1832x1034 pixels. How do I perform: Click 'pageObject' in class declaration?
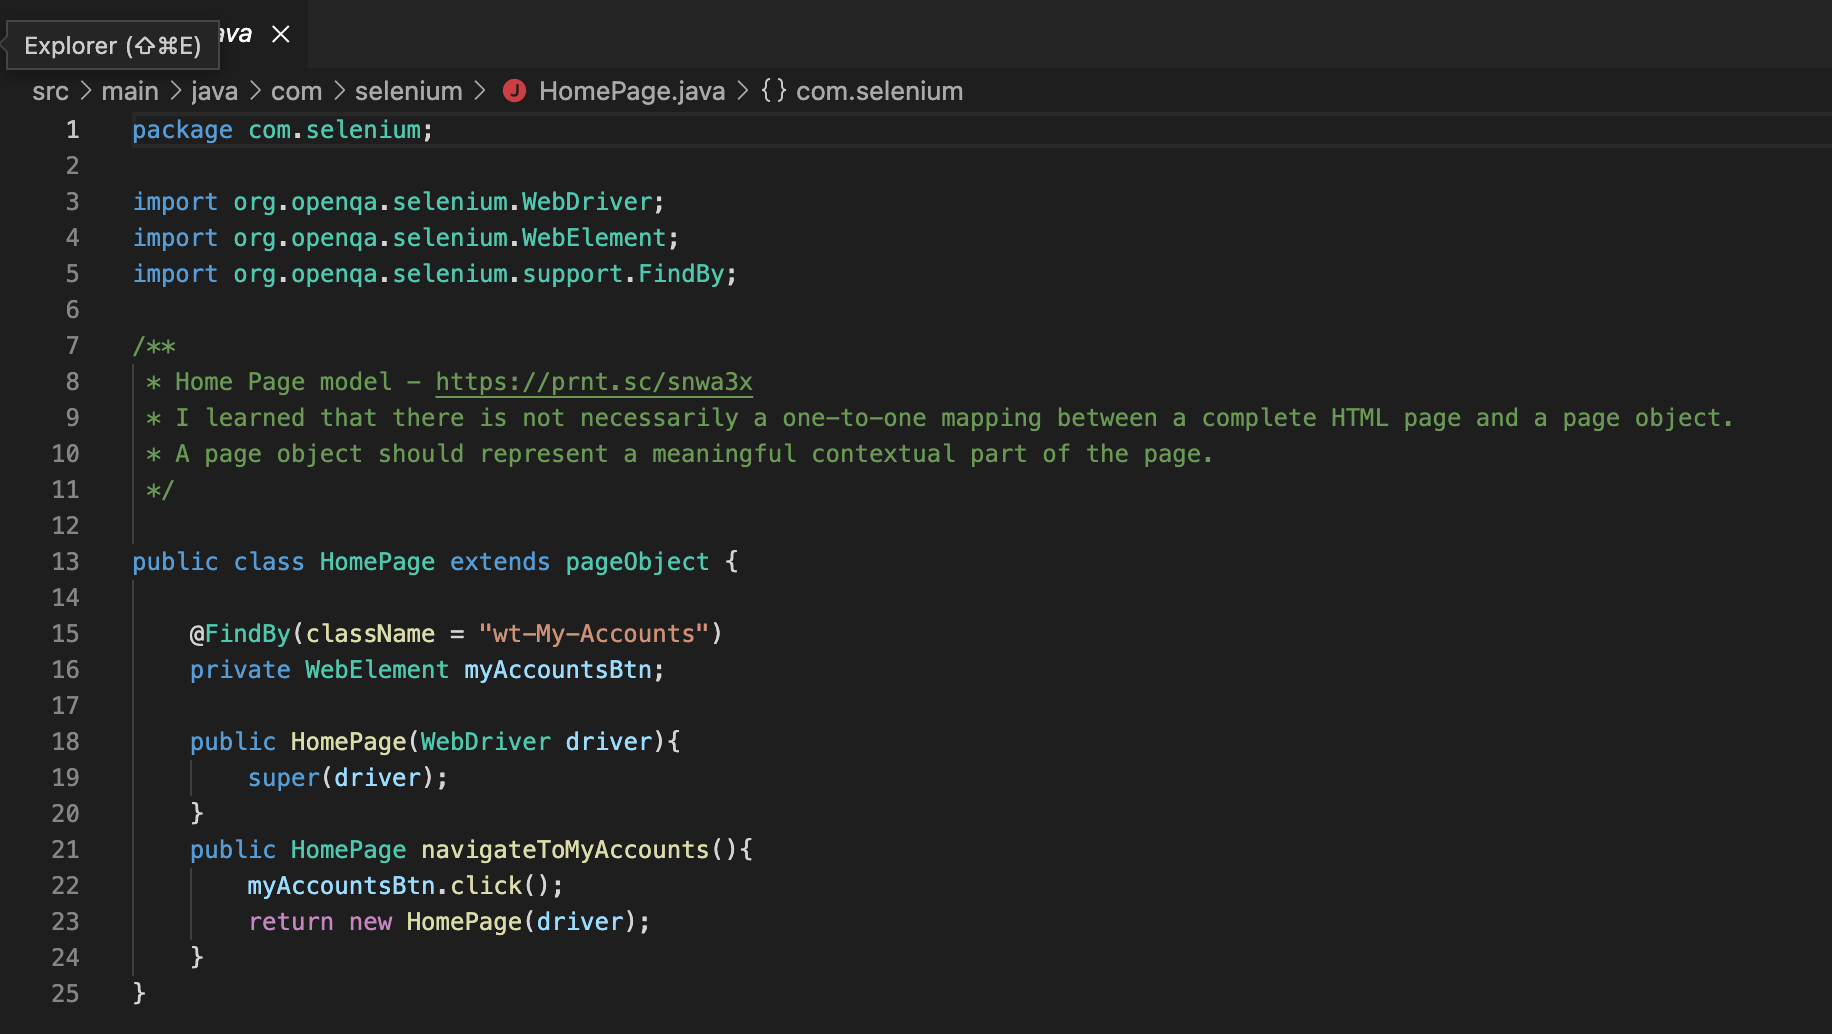point(637,562)
